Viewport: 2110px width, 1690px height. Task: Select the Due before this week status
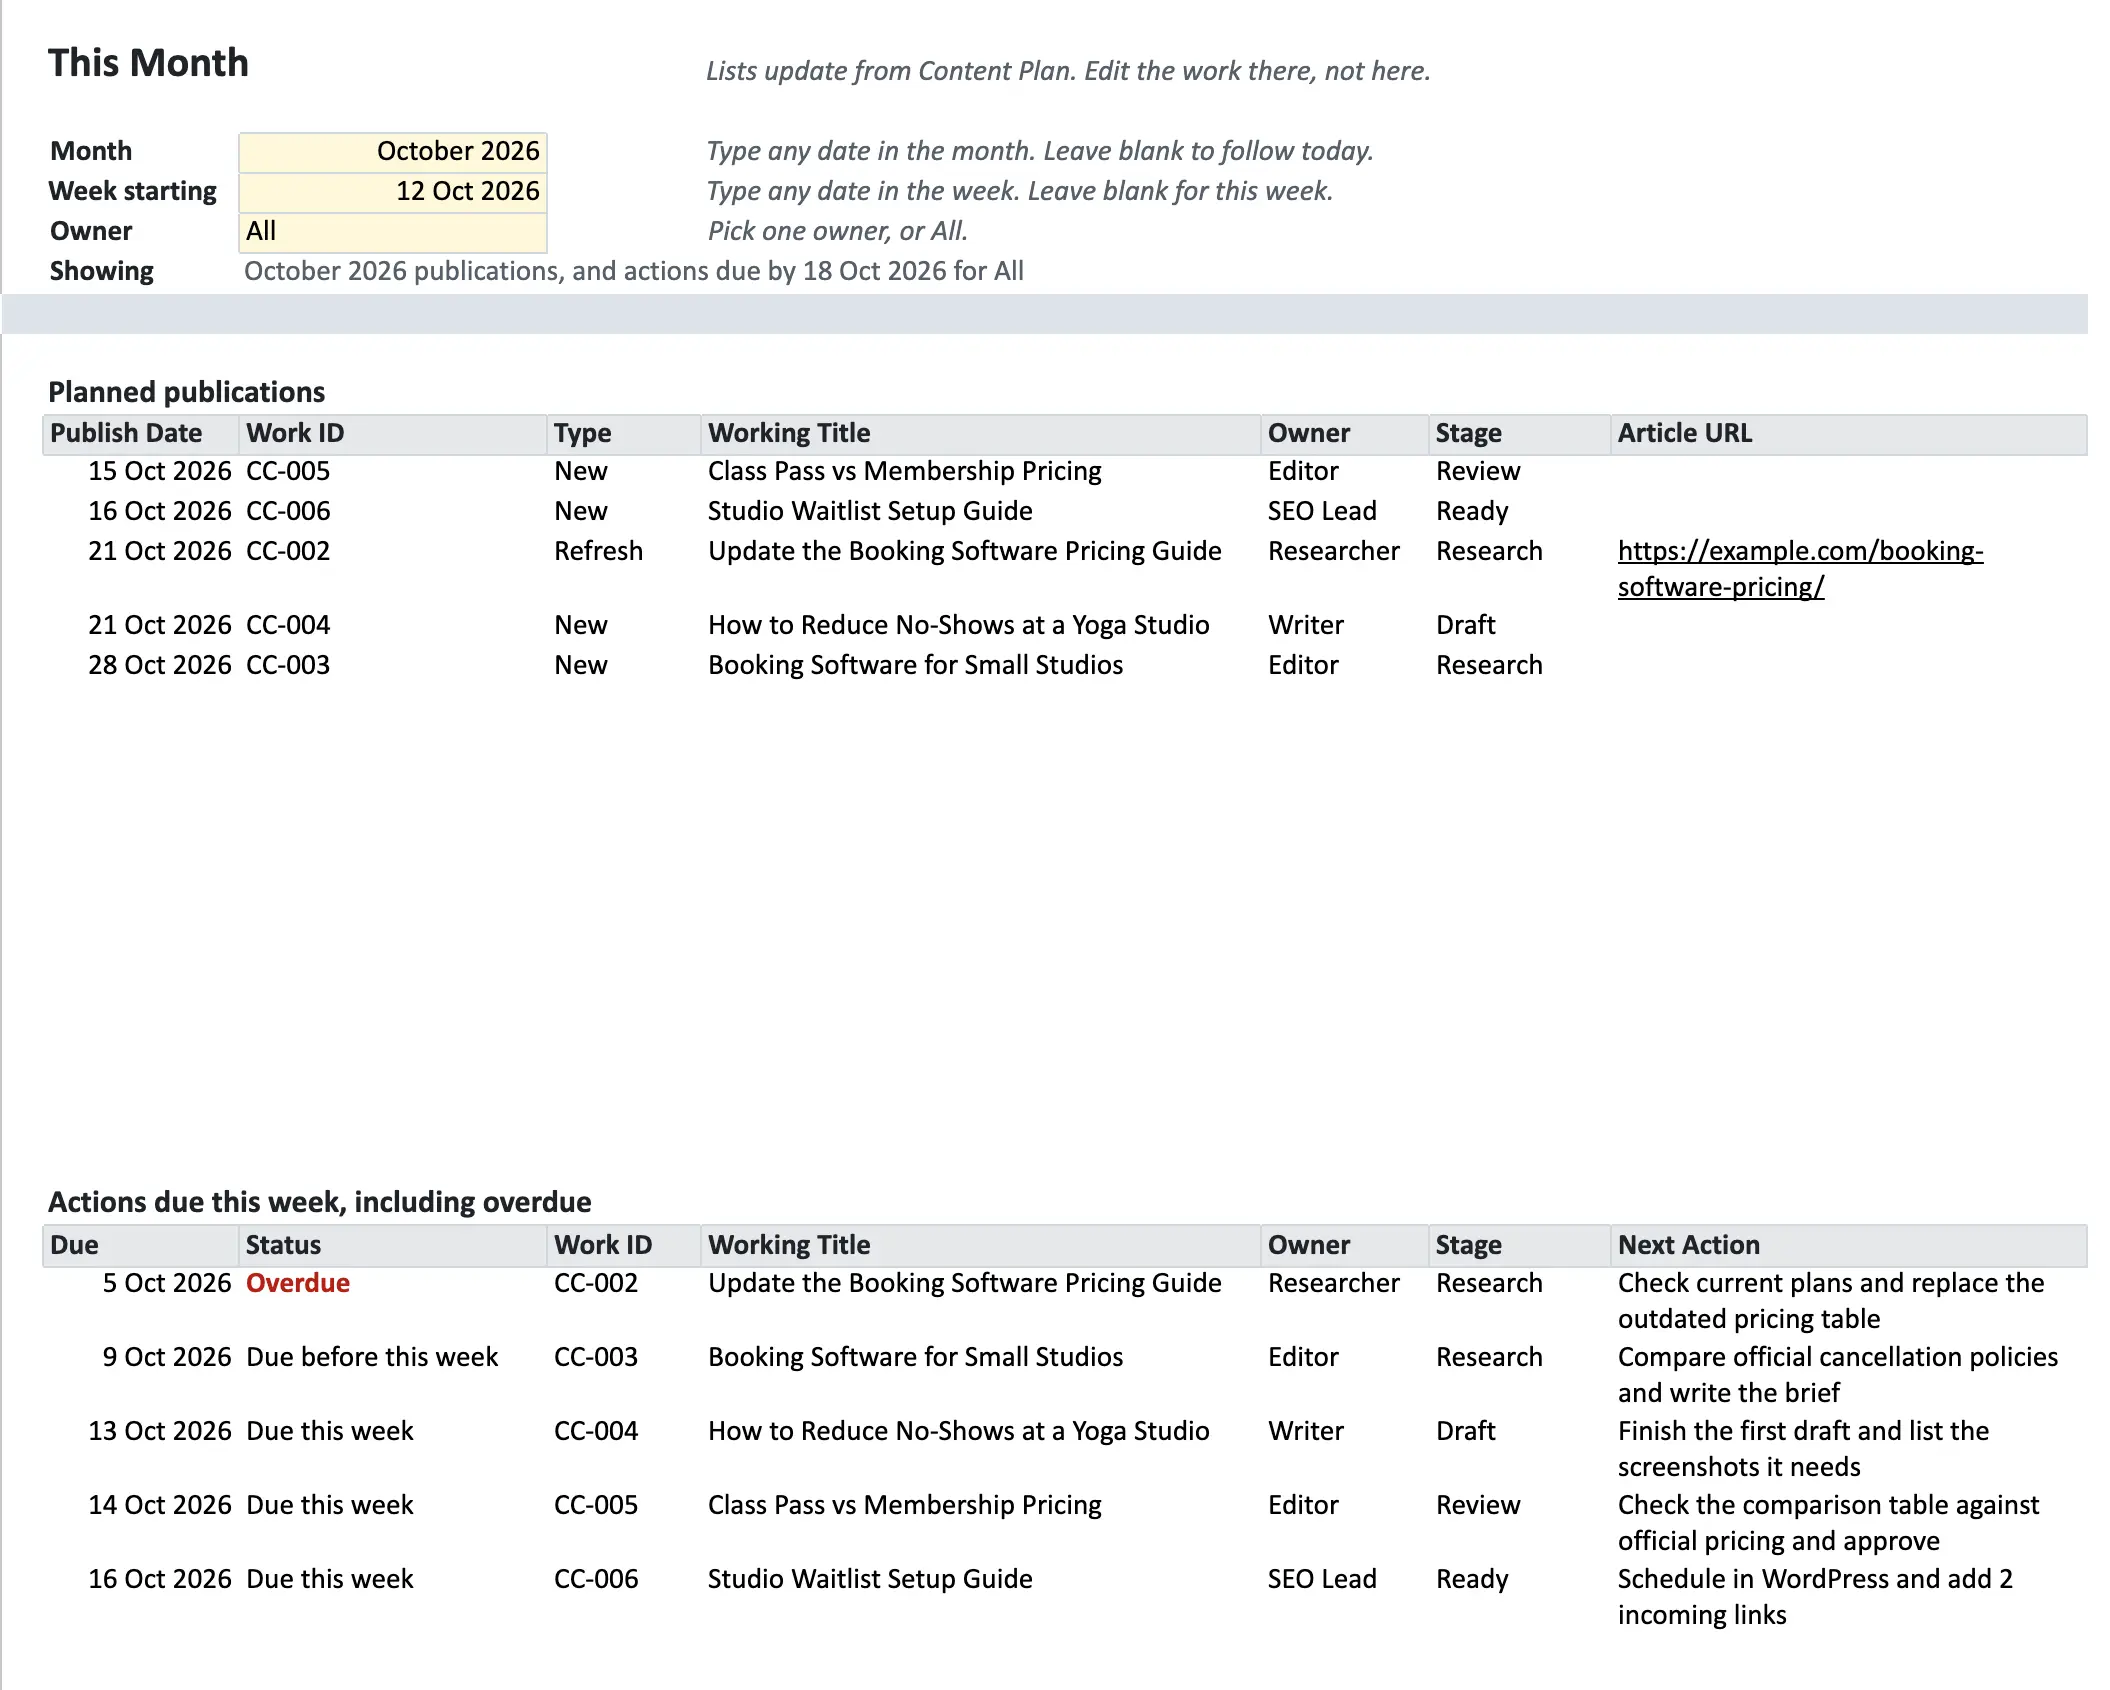(372, 1357)
